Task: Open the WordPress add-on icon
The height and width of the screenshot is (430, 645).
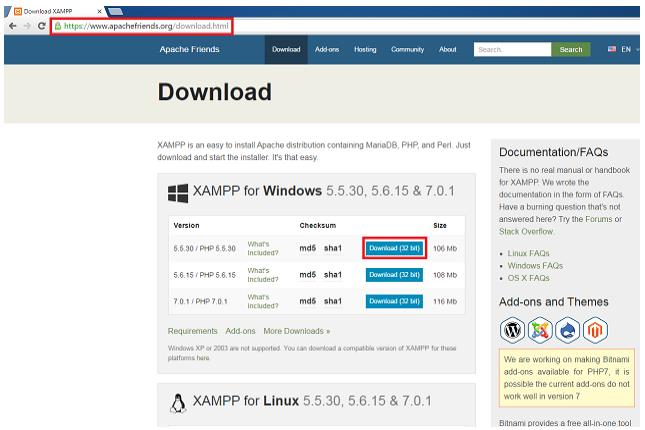Action: pos(512,330)
